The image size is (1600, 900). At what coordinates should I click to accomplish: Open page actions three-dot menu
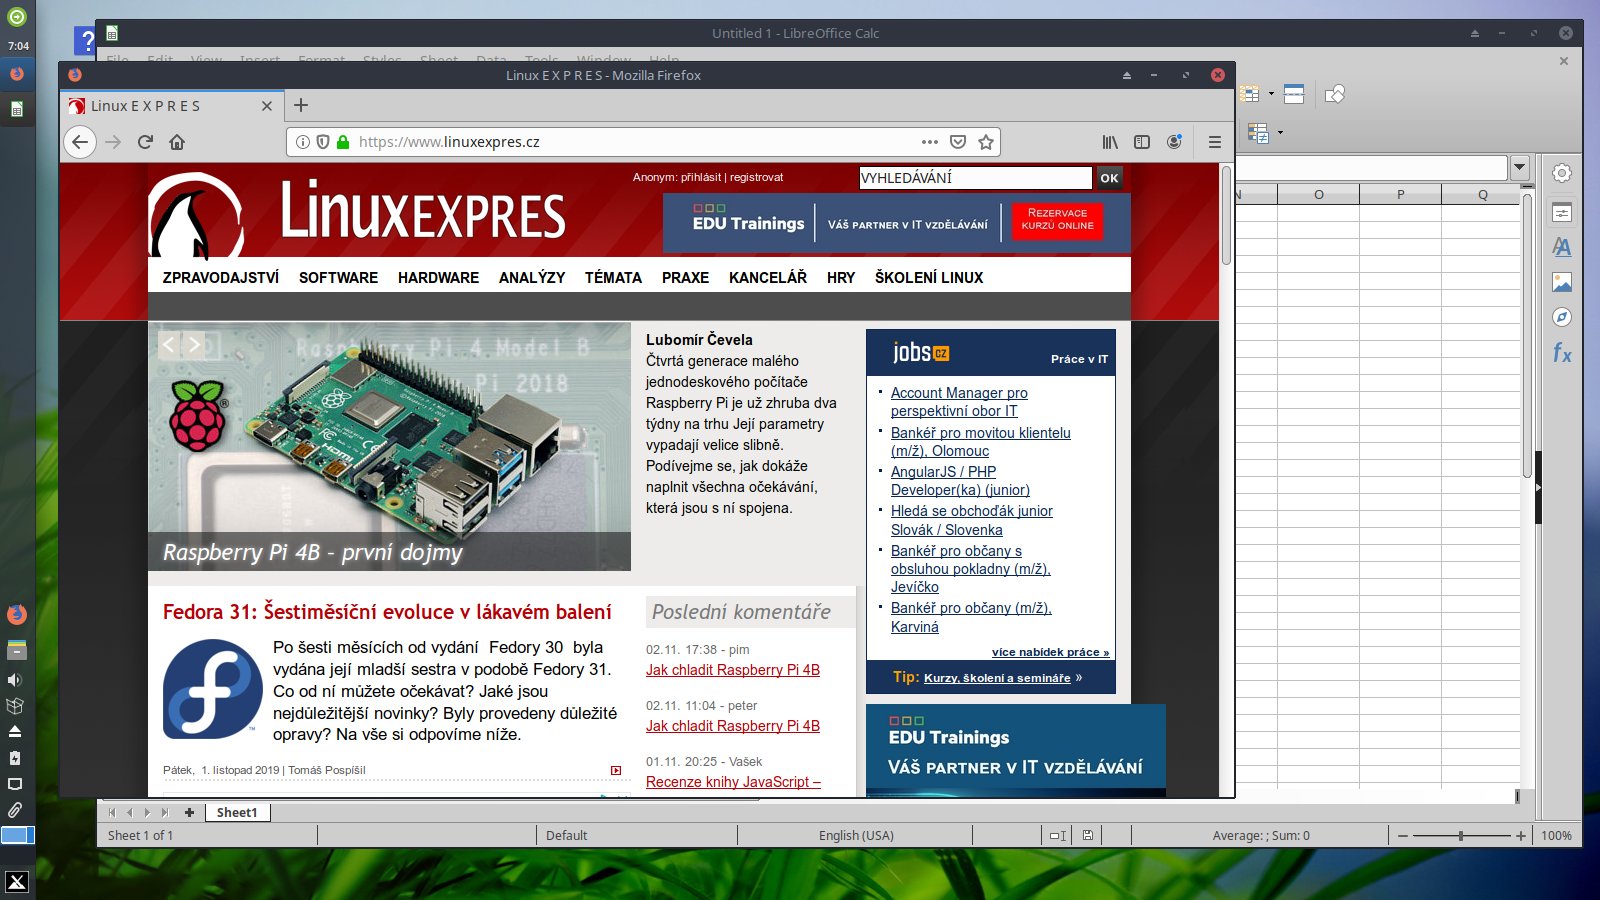(930, 142)
